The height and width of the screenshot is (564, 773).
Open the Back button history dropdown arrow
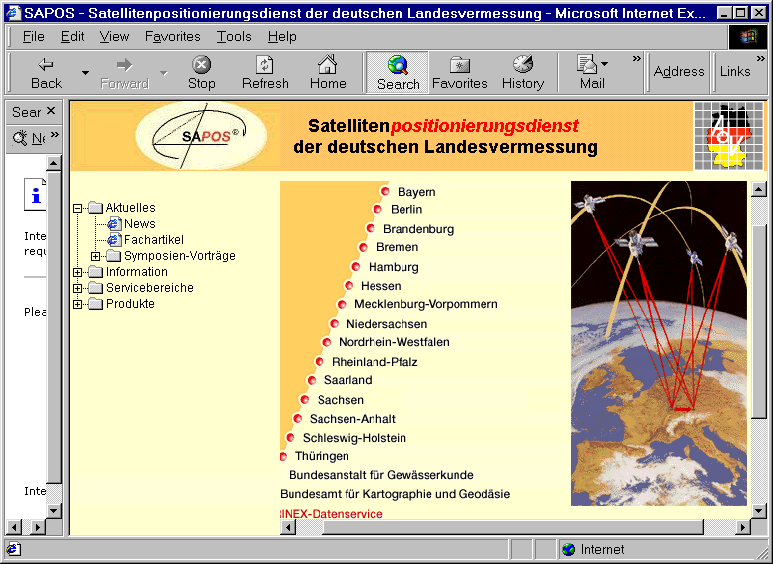[x=85, y=73]
